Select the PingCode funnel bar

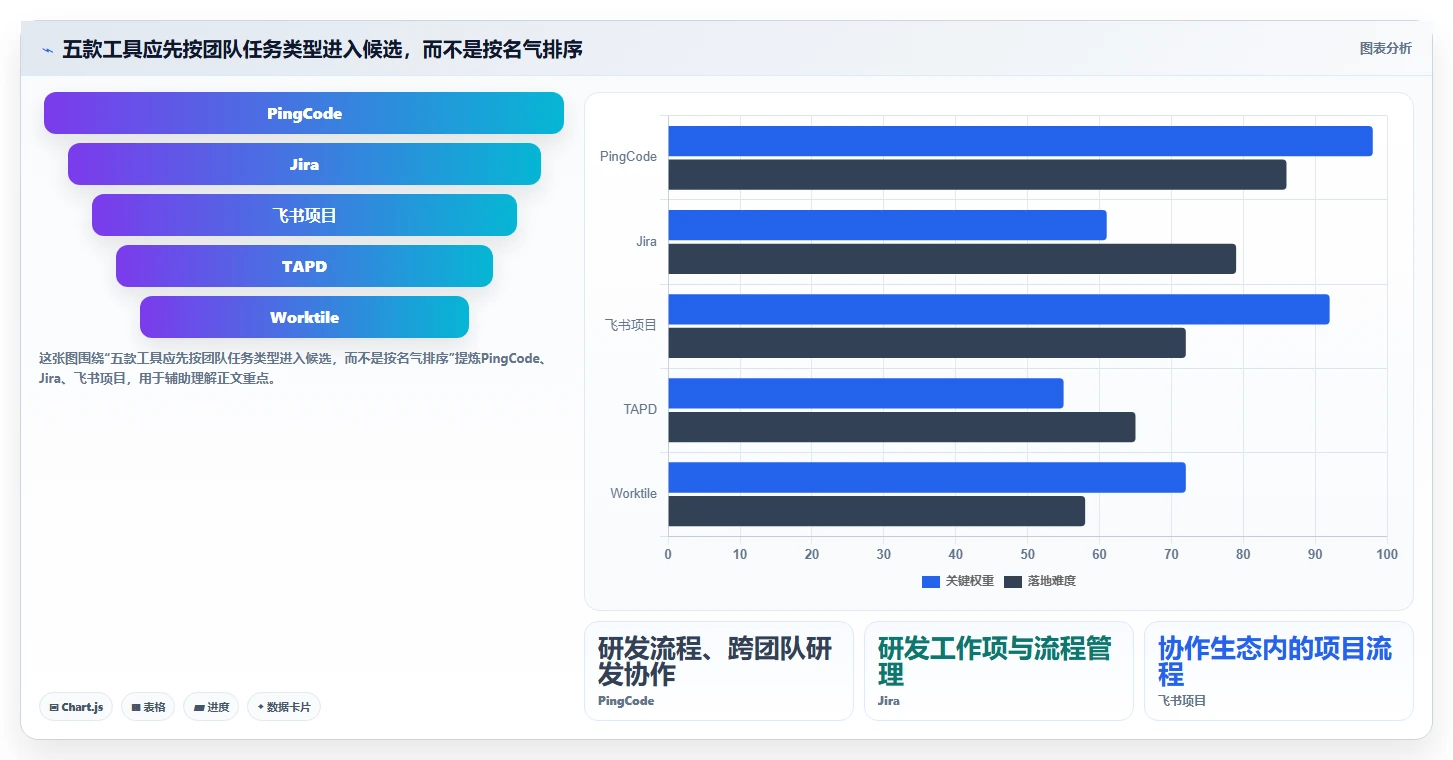click(304, 113)
